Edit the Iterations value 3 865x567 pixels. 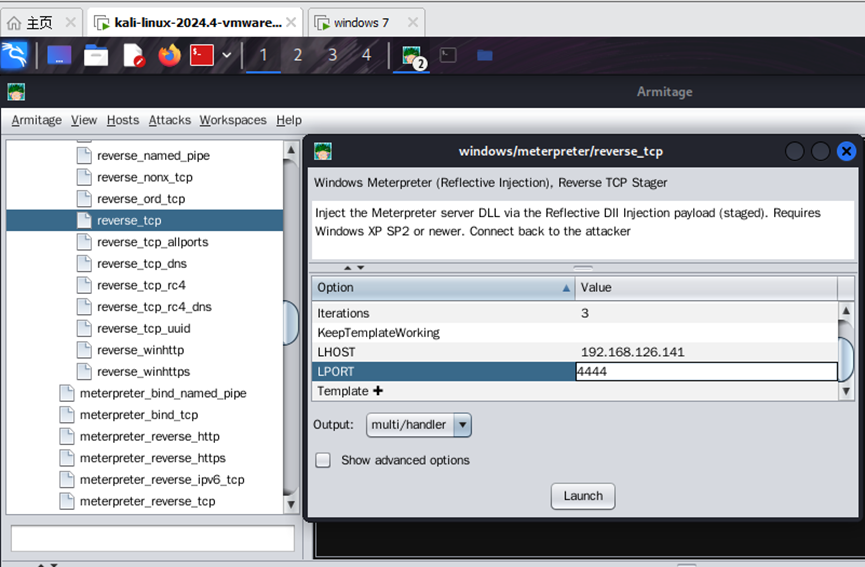[x=706, y=313]
